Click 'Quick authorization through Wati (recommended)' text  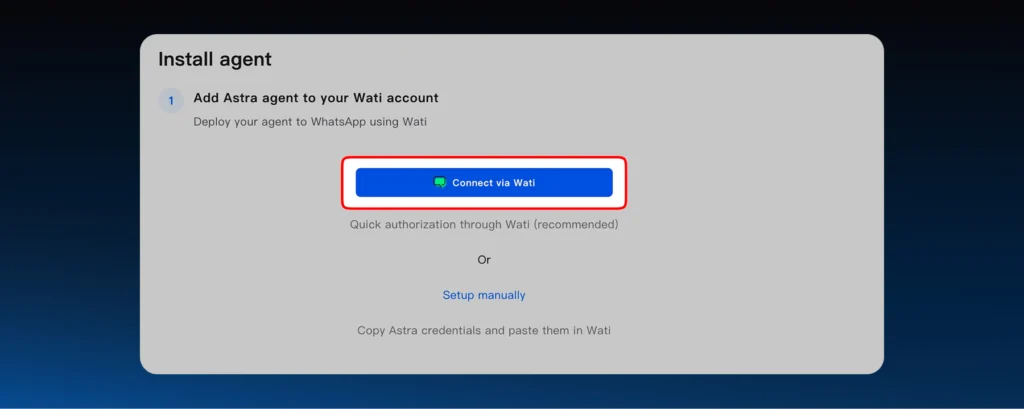[484, 224]
